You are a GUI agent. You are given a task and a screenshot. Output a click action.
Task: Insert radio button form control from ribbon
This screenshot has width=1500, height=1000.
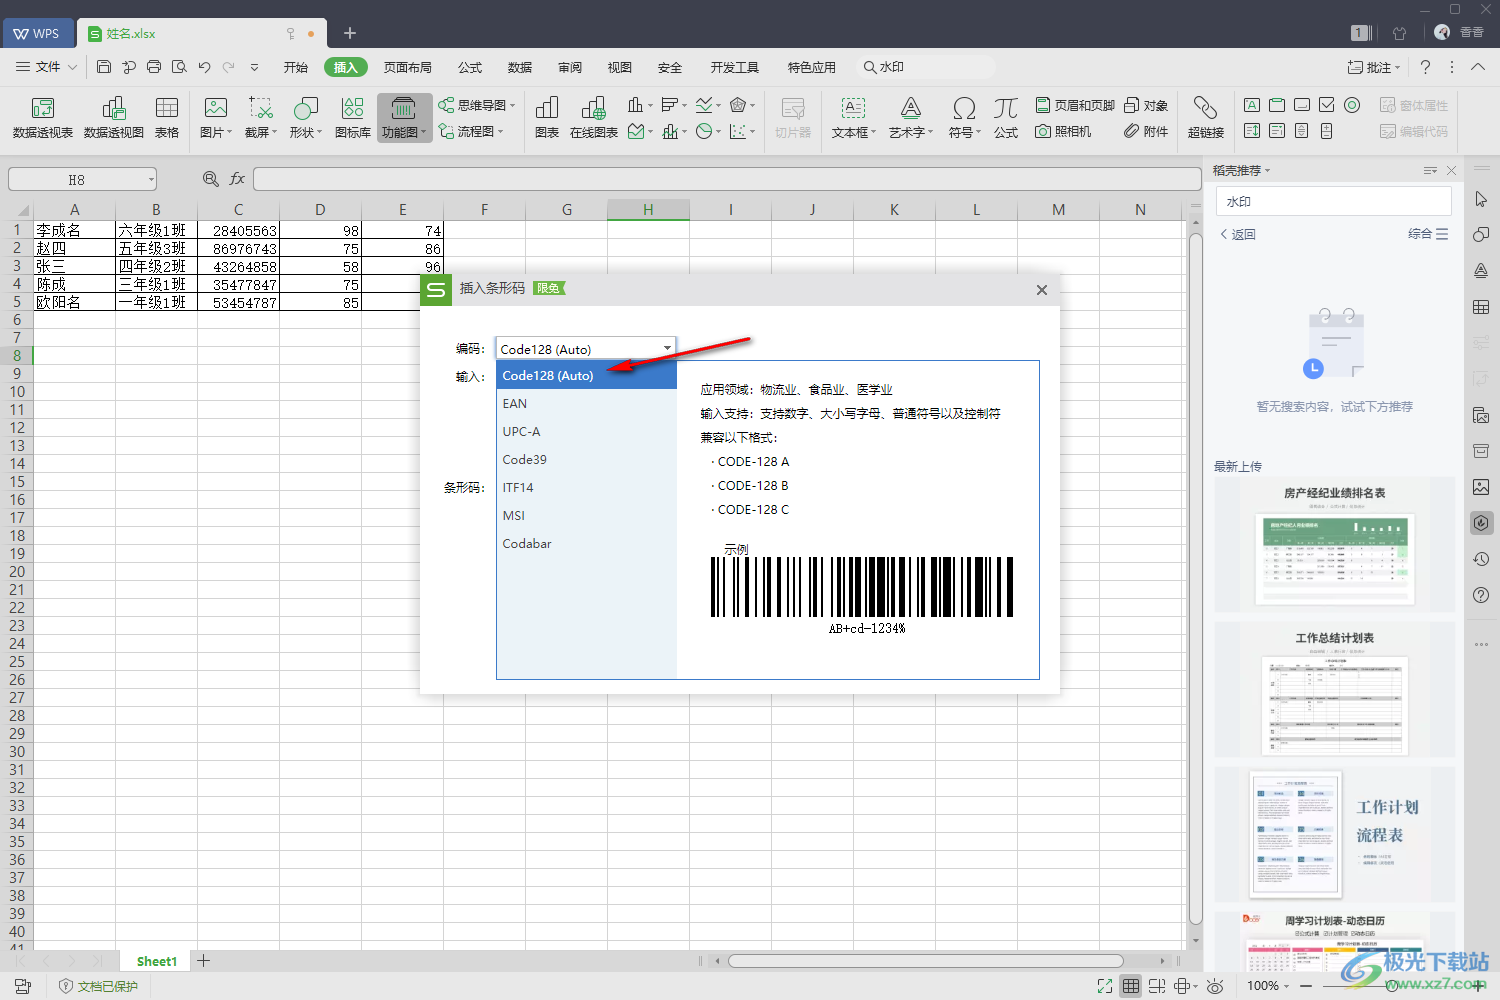1352,105
